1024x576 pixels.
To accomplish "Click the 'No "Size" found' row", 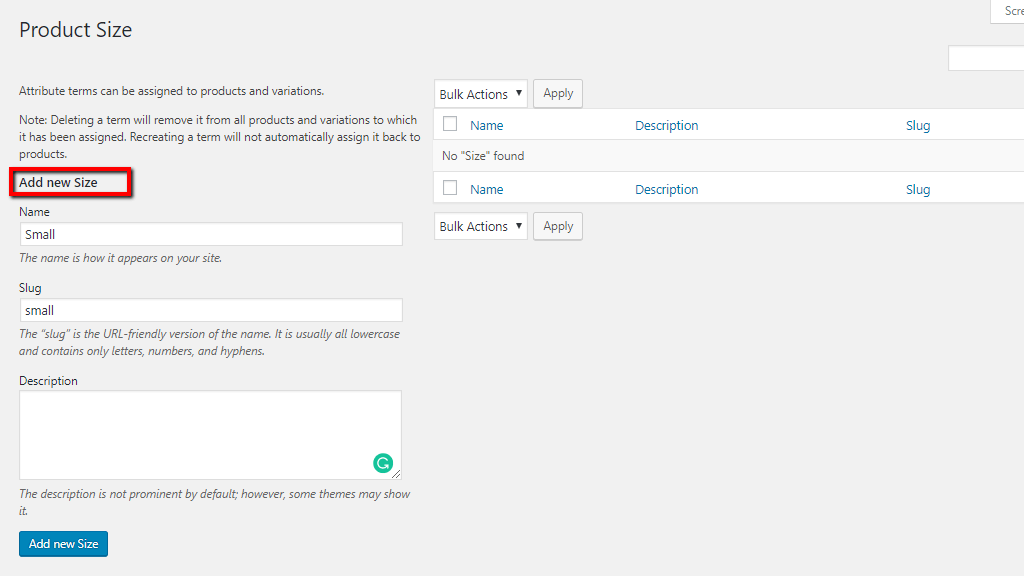I will 729,155.
